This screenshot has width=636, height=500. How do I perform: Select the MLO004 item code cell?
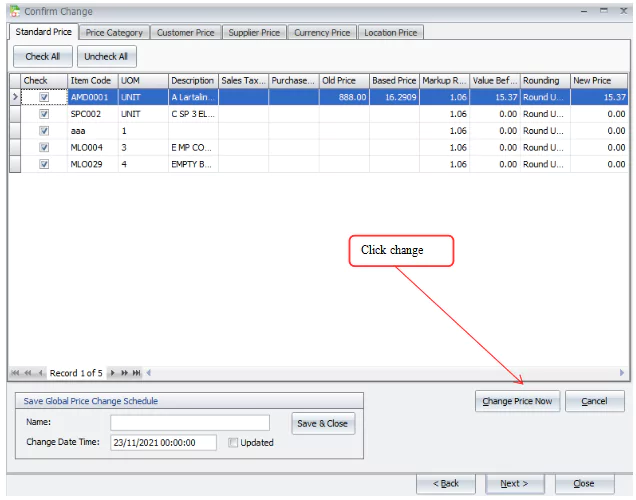[92, 147]
